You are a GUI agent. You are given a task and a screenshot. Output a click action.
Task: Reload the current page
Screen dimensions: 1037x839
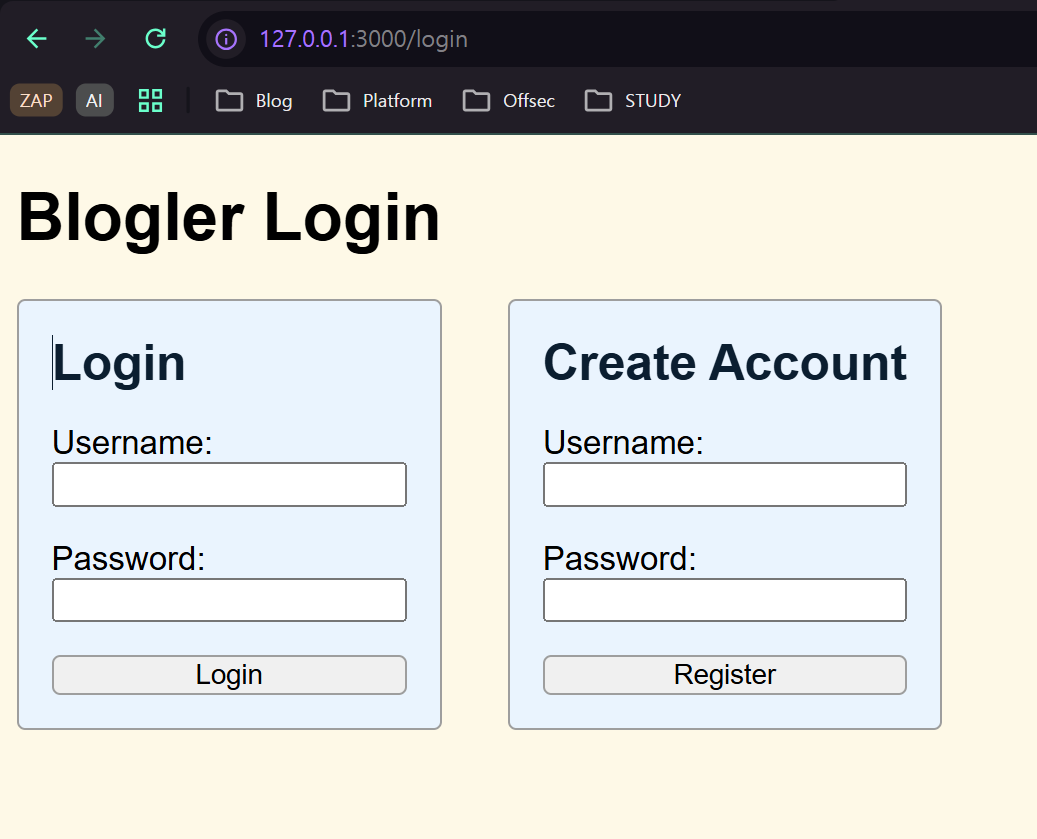click(155, 39)
